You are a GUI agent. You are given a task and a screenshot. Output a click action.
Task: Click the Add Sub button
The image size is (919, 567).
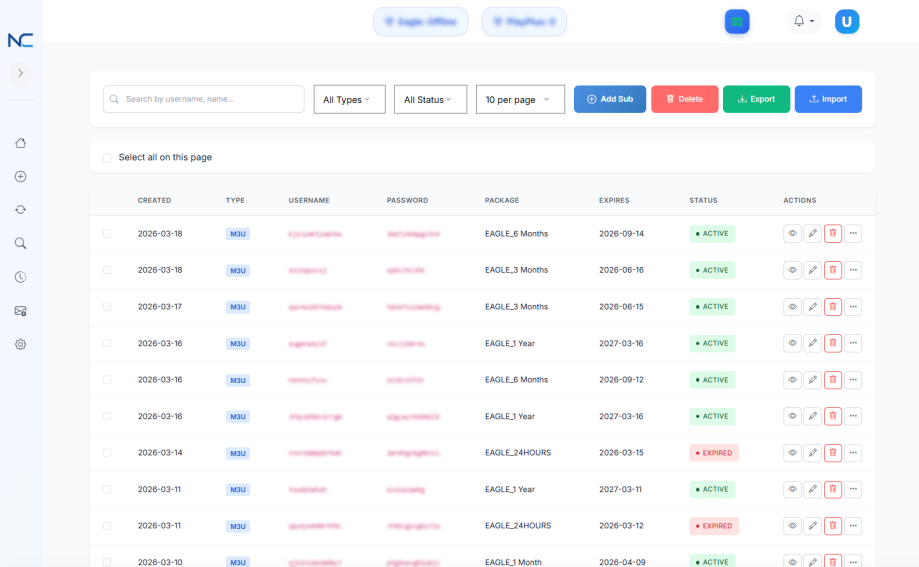(x=609, y=99)
